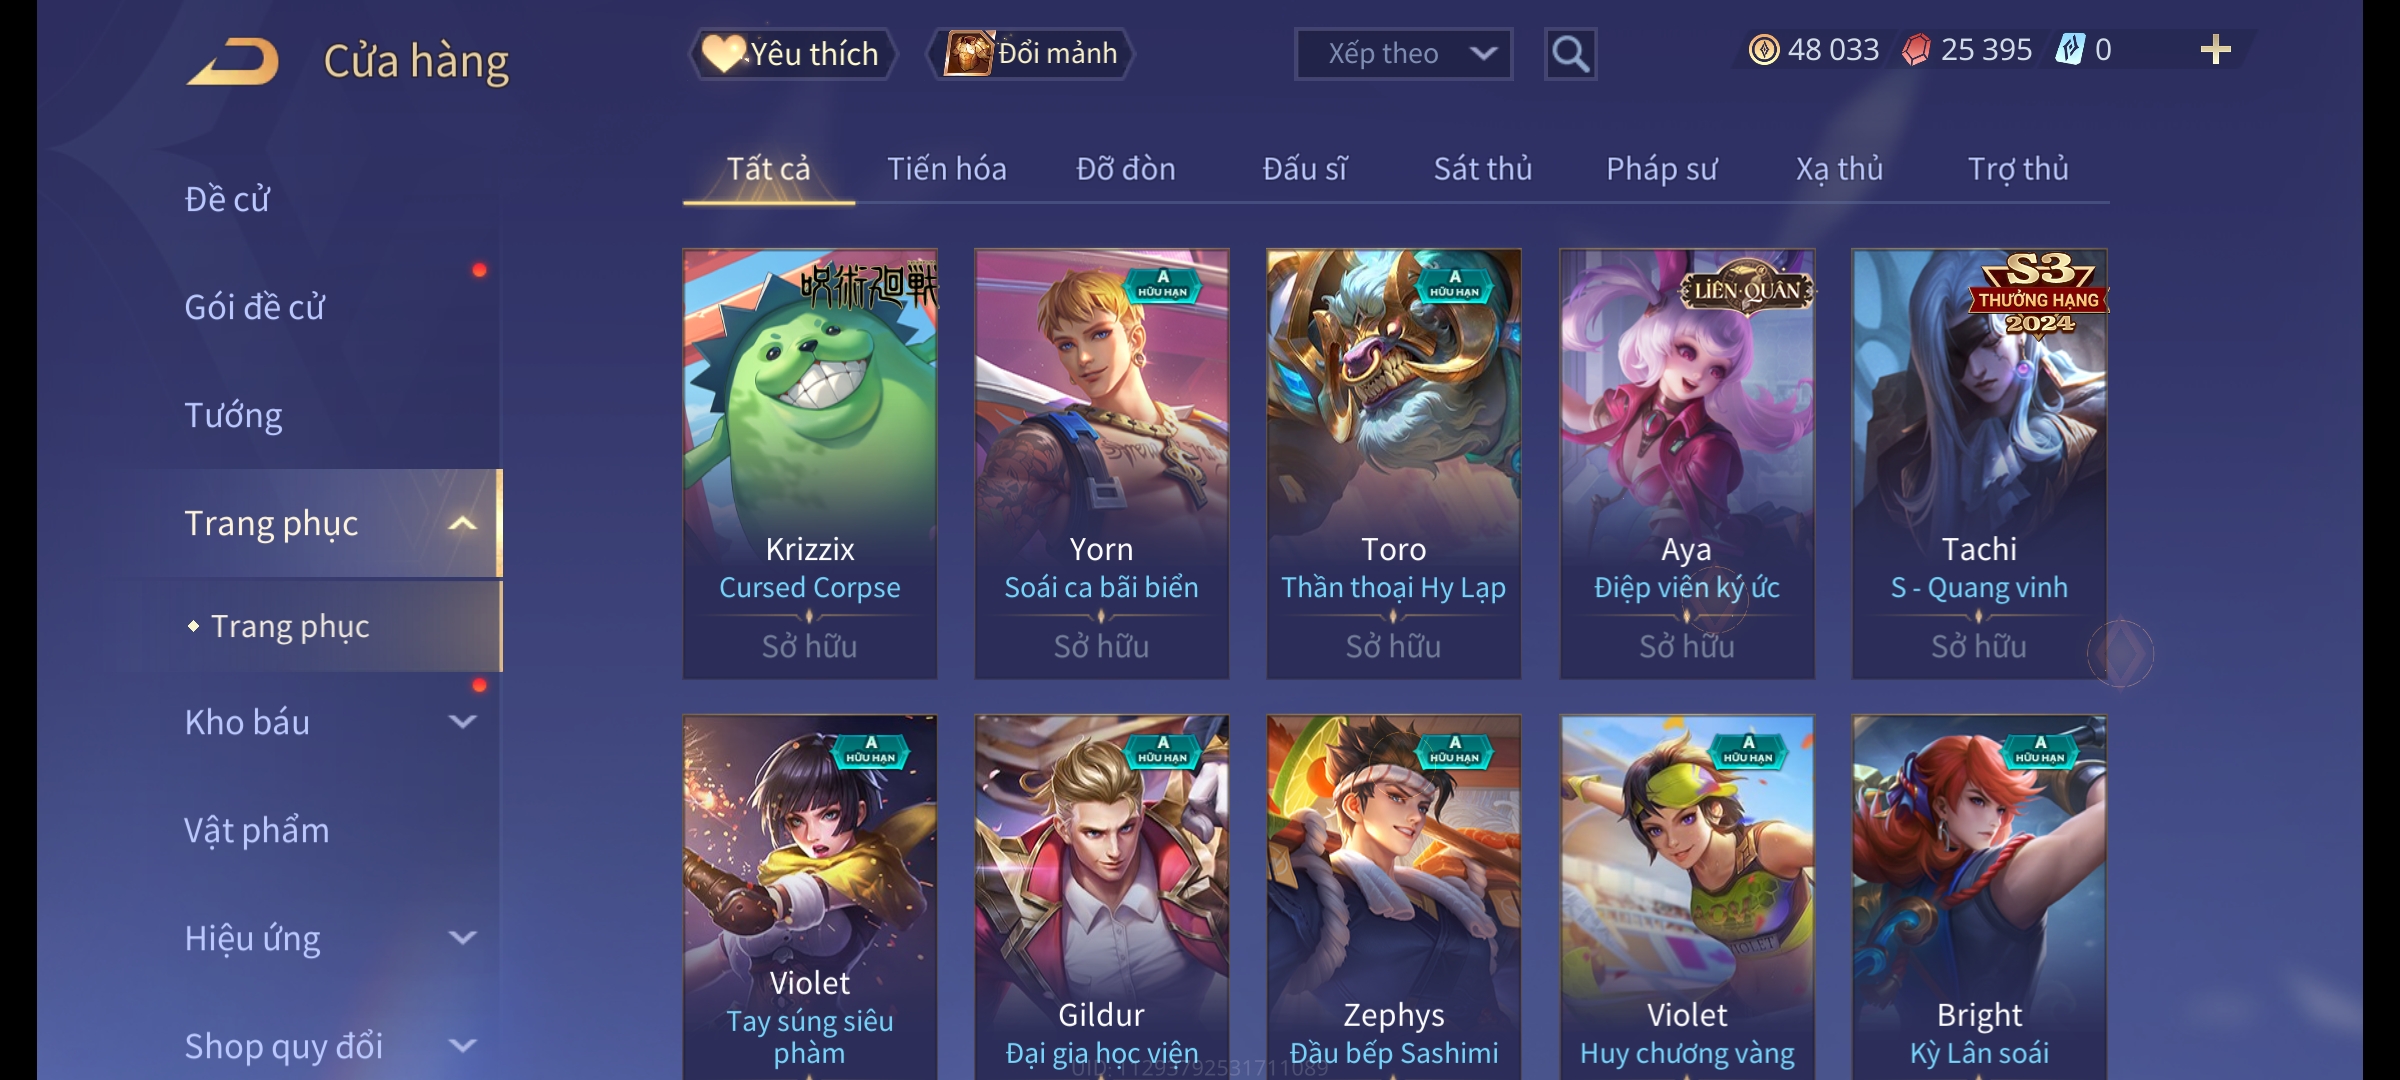Go to Gói đề cử sidebar item

(254, 307)
